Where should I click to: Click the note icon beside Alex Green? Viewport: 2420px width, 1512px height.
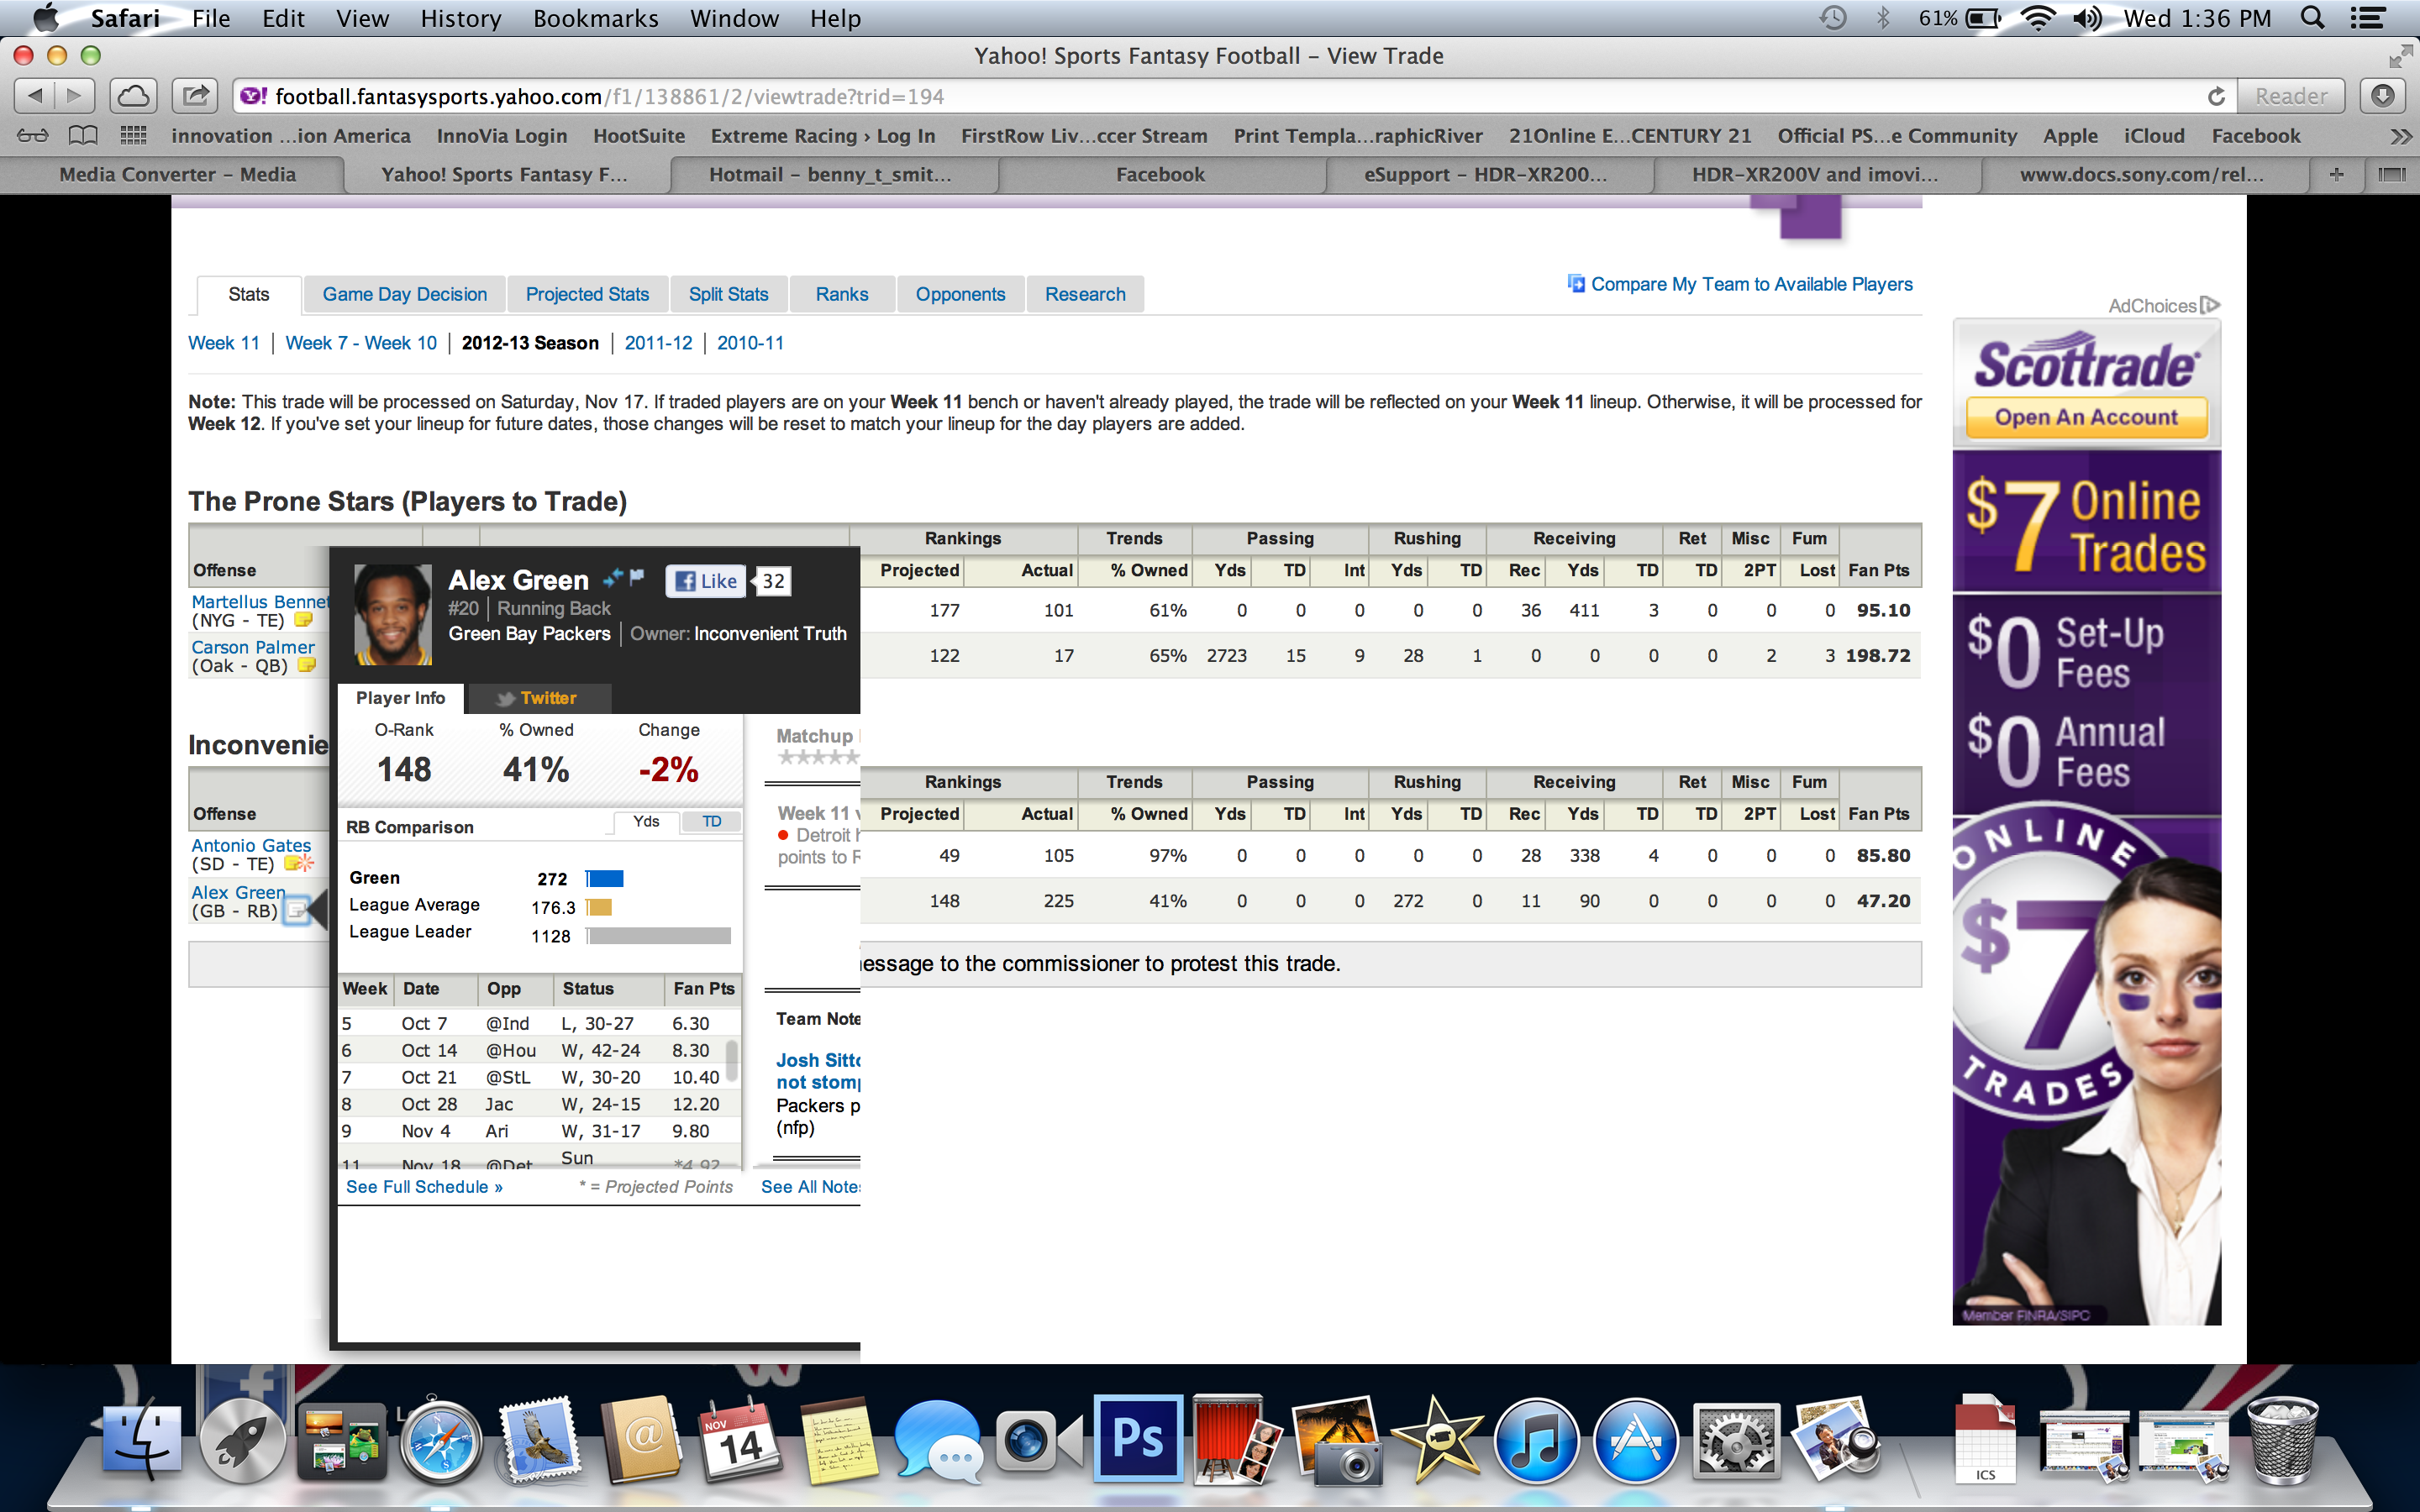(297, 910)
